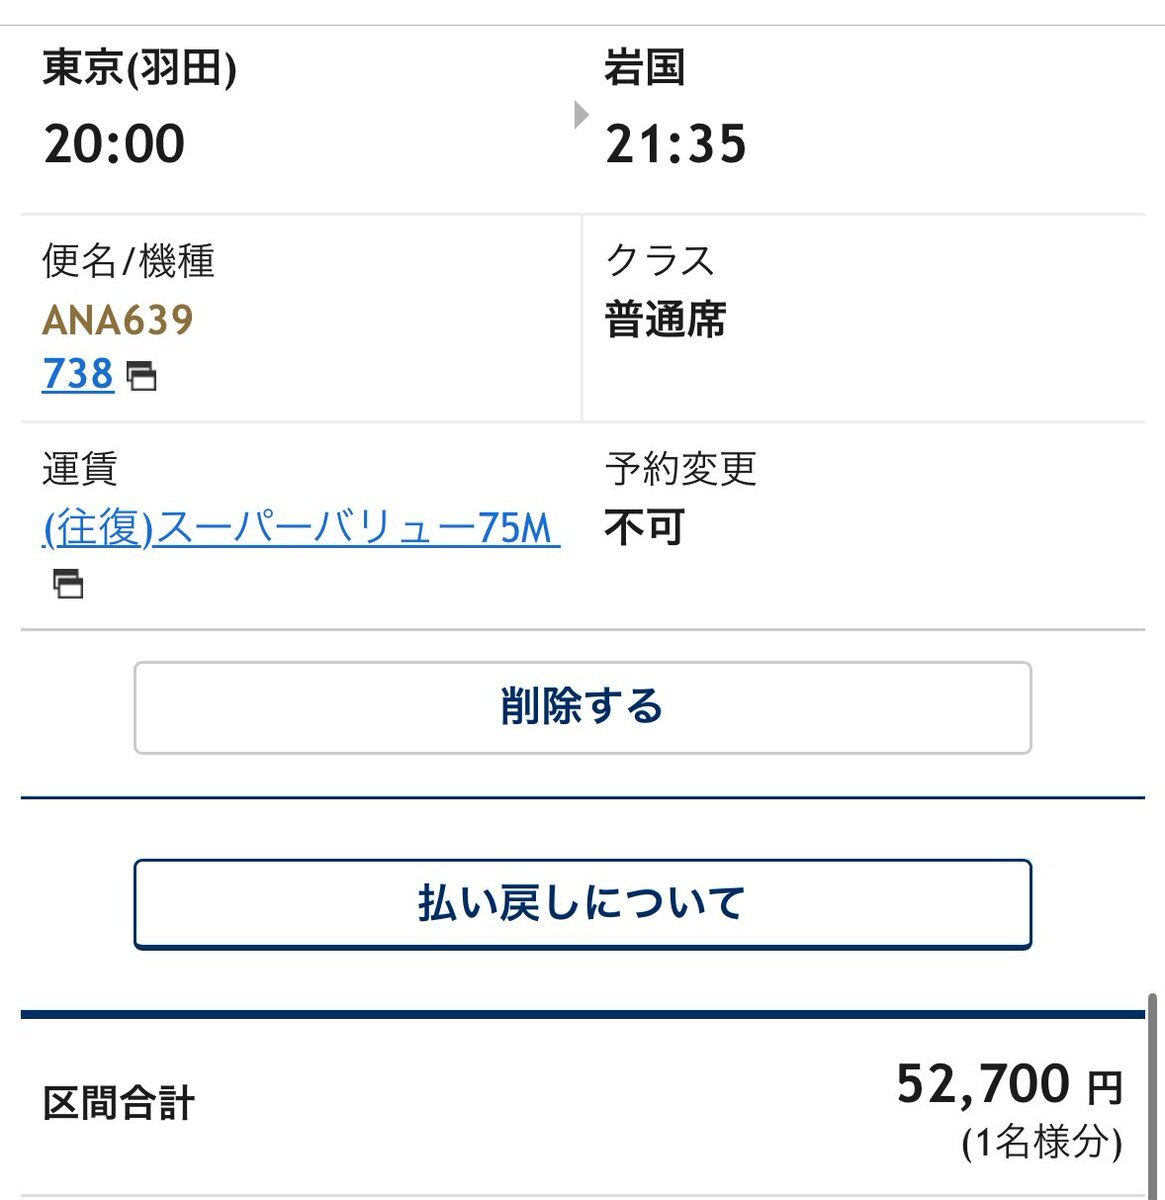Click the 普通席 class value
This screenshot has height=1200, width=1165.
point(665,320)
